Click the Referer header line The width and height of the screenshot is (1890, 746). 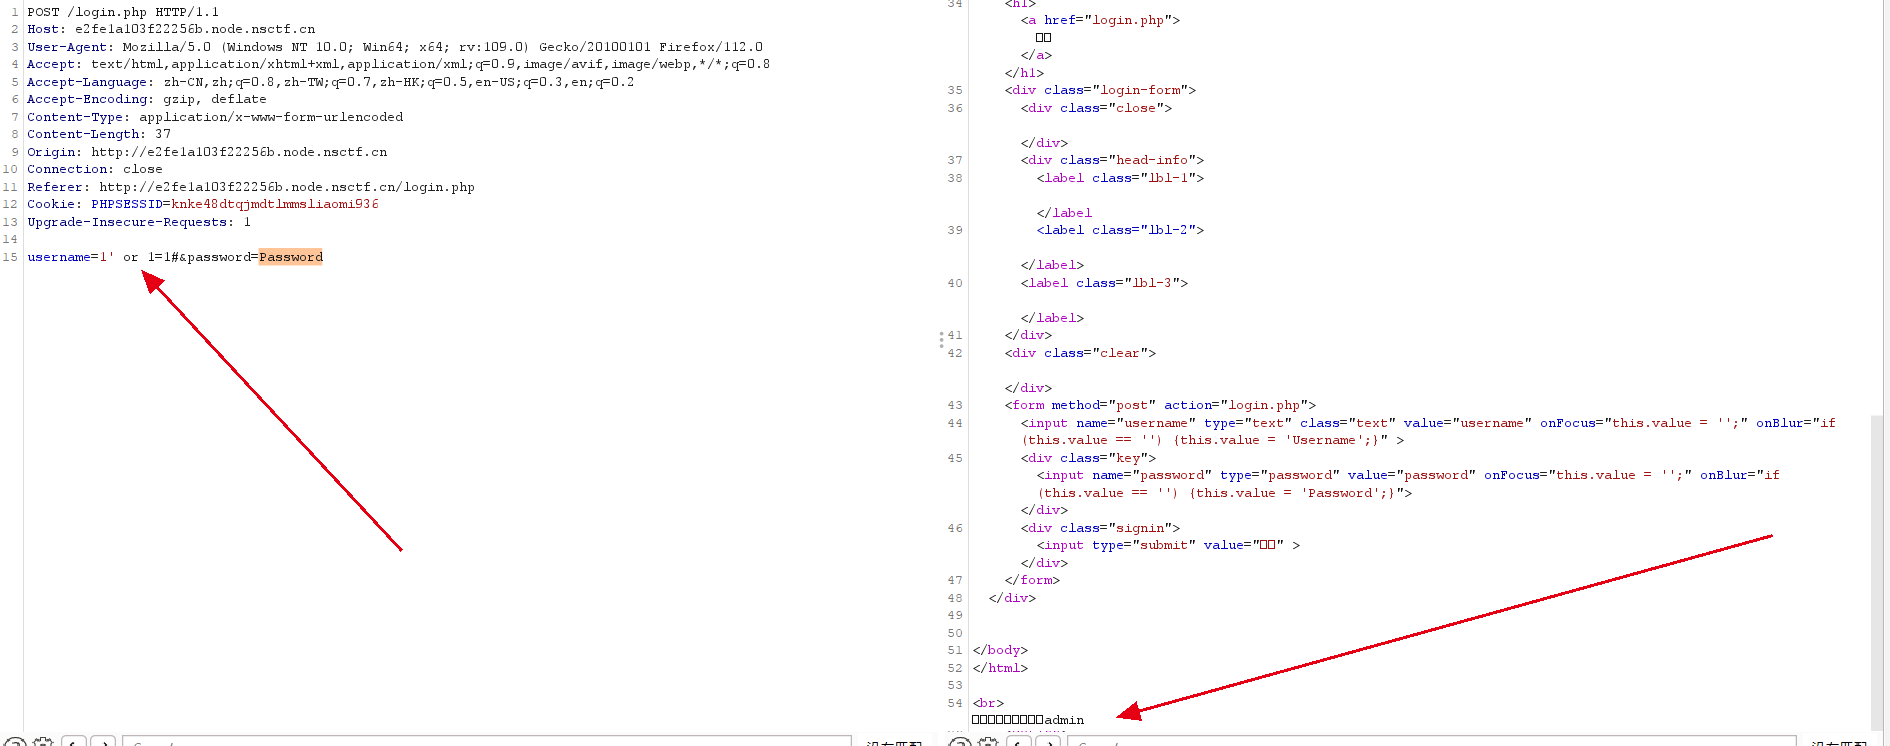point(250,187)
